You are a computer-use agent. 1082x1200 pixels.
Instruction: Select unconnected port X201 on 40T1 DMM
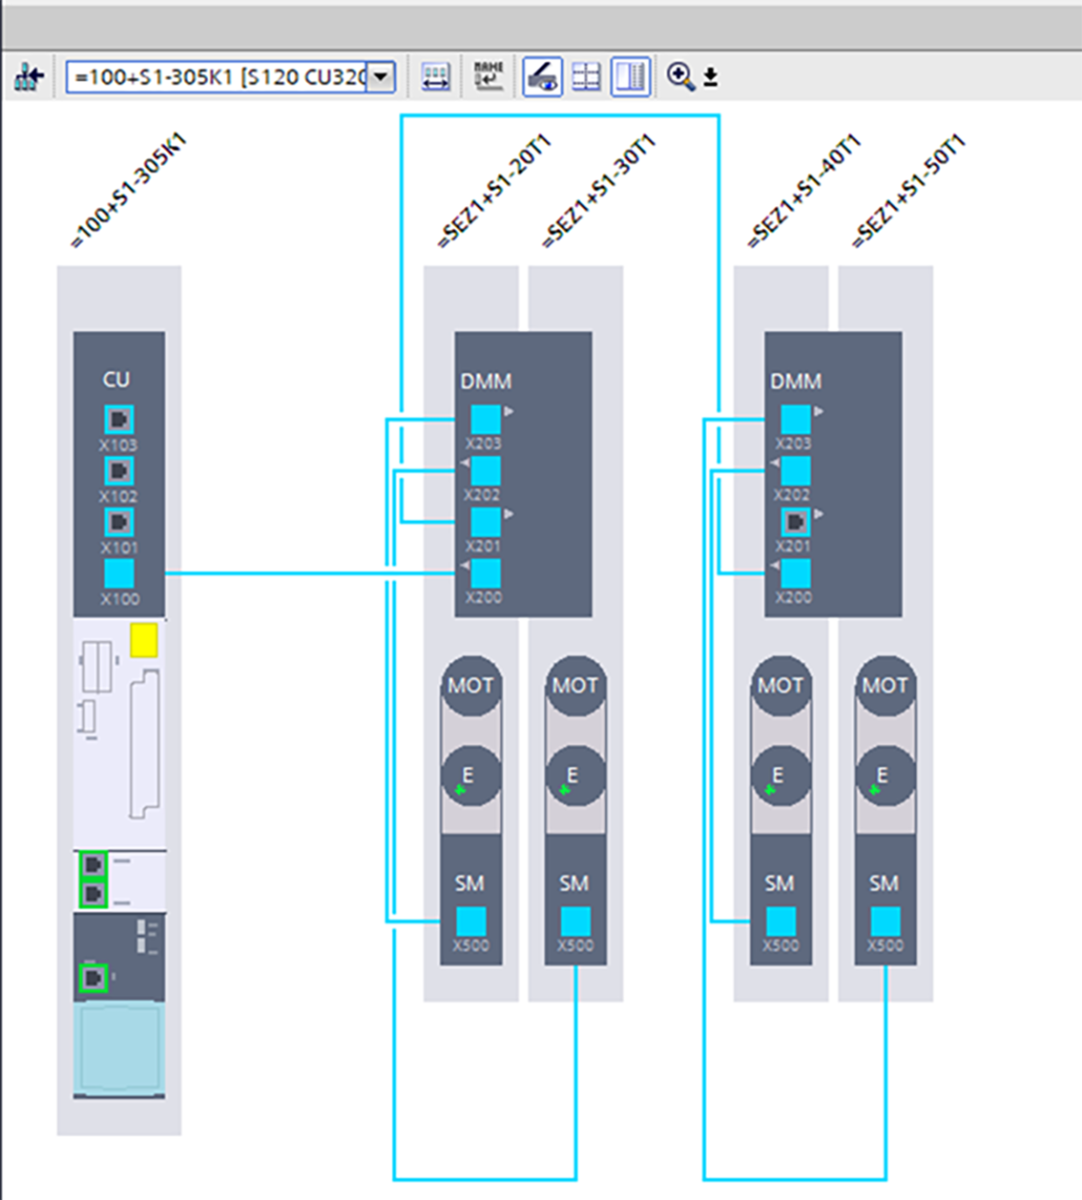tap(795, 522)
